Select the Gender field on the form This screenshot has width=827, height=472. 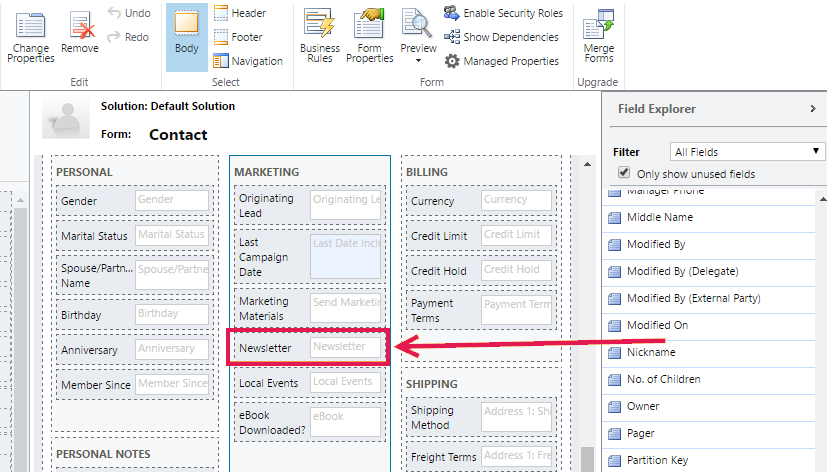[135, 200]
